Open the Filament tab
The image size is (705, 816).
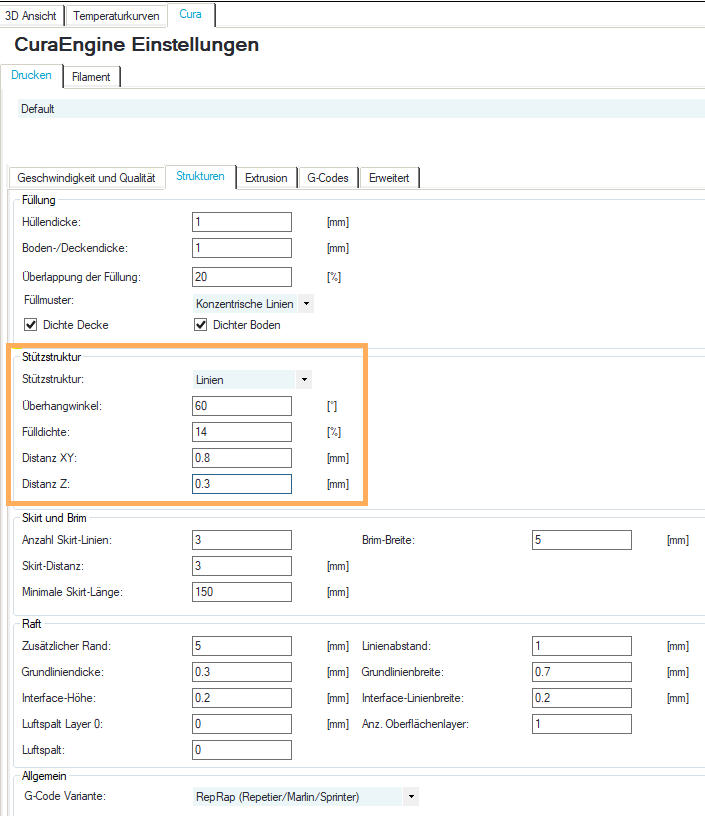[91, 77]
